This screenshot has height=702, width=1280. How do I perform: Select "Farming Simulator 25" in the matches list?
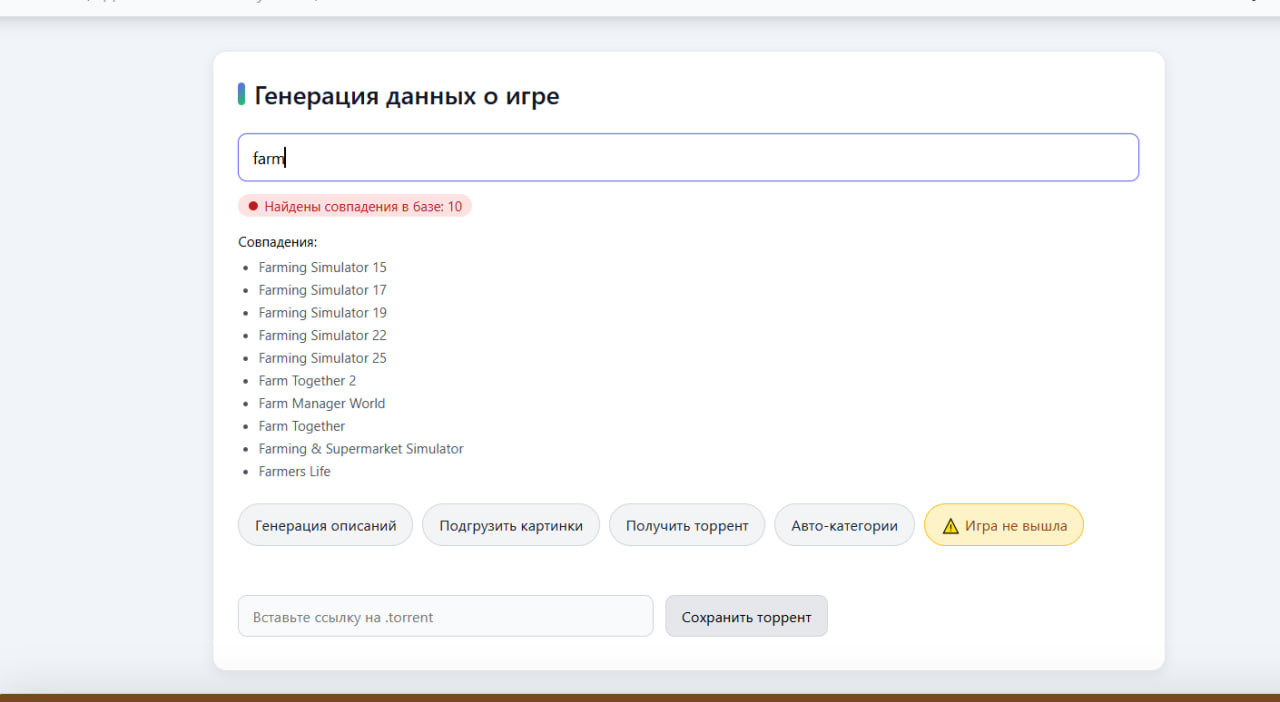coord(322,358)
